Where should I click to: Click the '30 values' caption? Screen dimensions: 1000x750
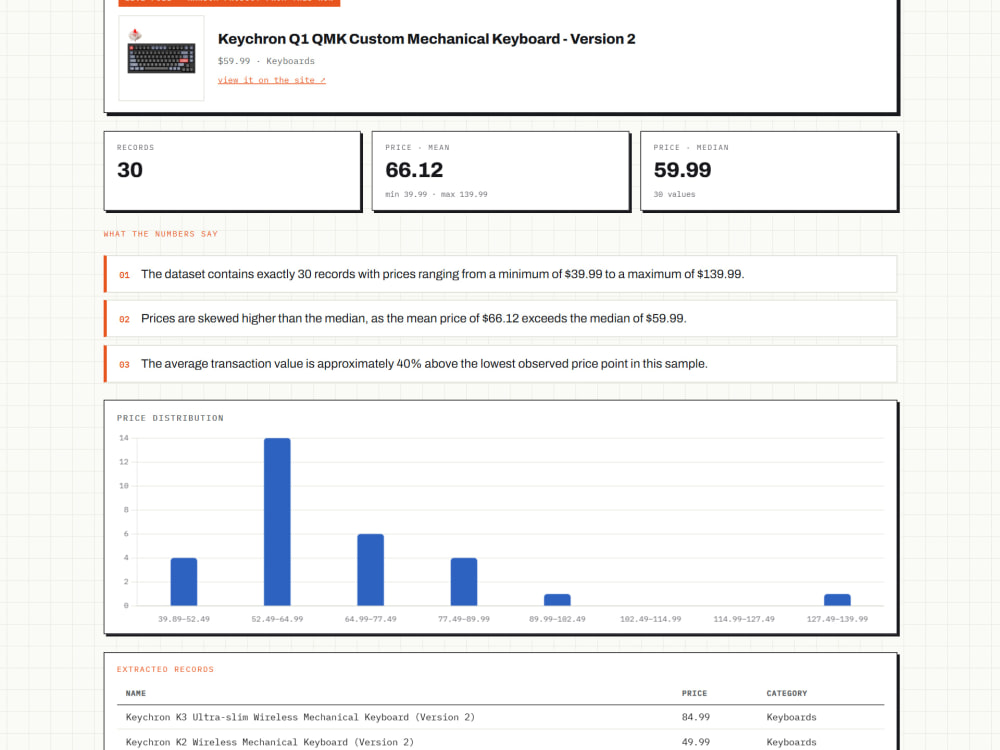674,194
